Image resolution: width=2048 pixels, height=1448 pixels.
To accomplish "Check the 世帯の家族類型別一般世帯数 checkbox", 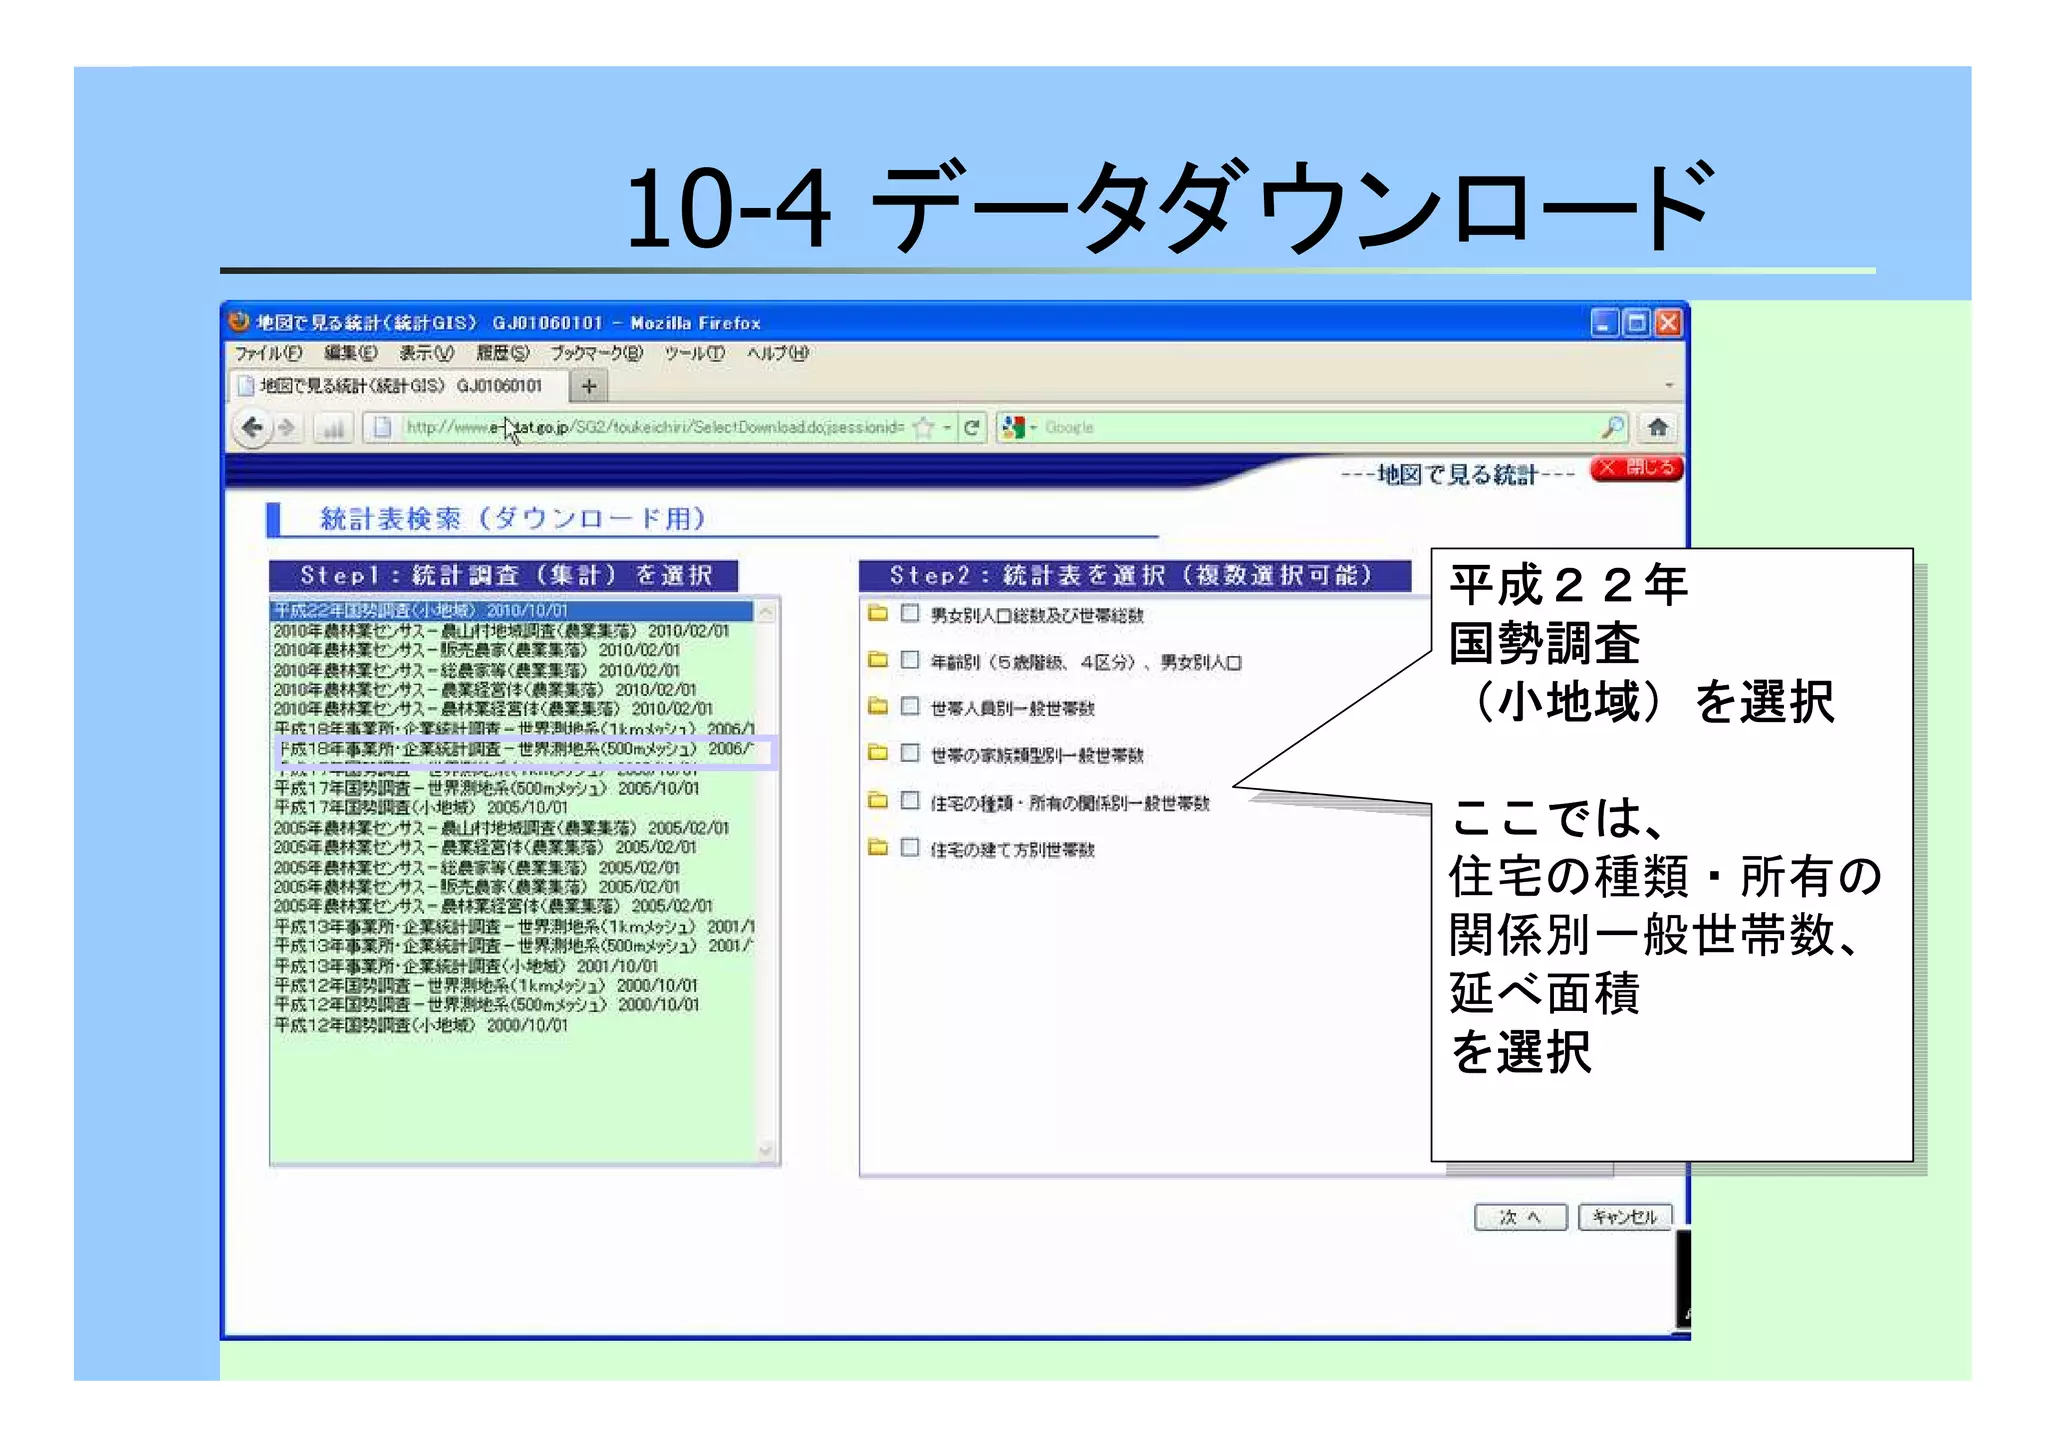I will coord(910,752).
